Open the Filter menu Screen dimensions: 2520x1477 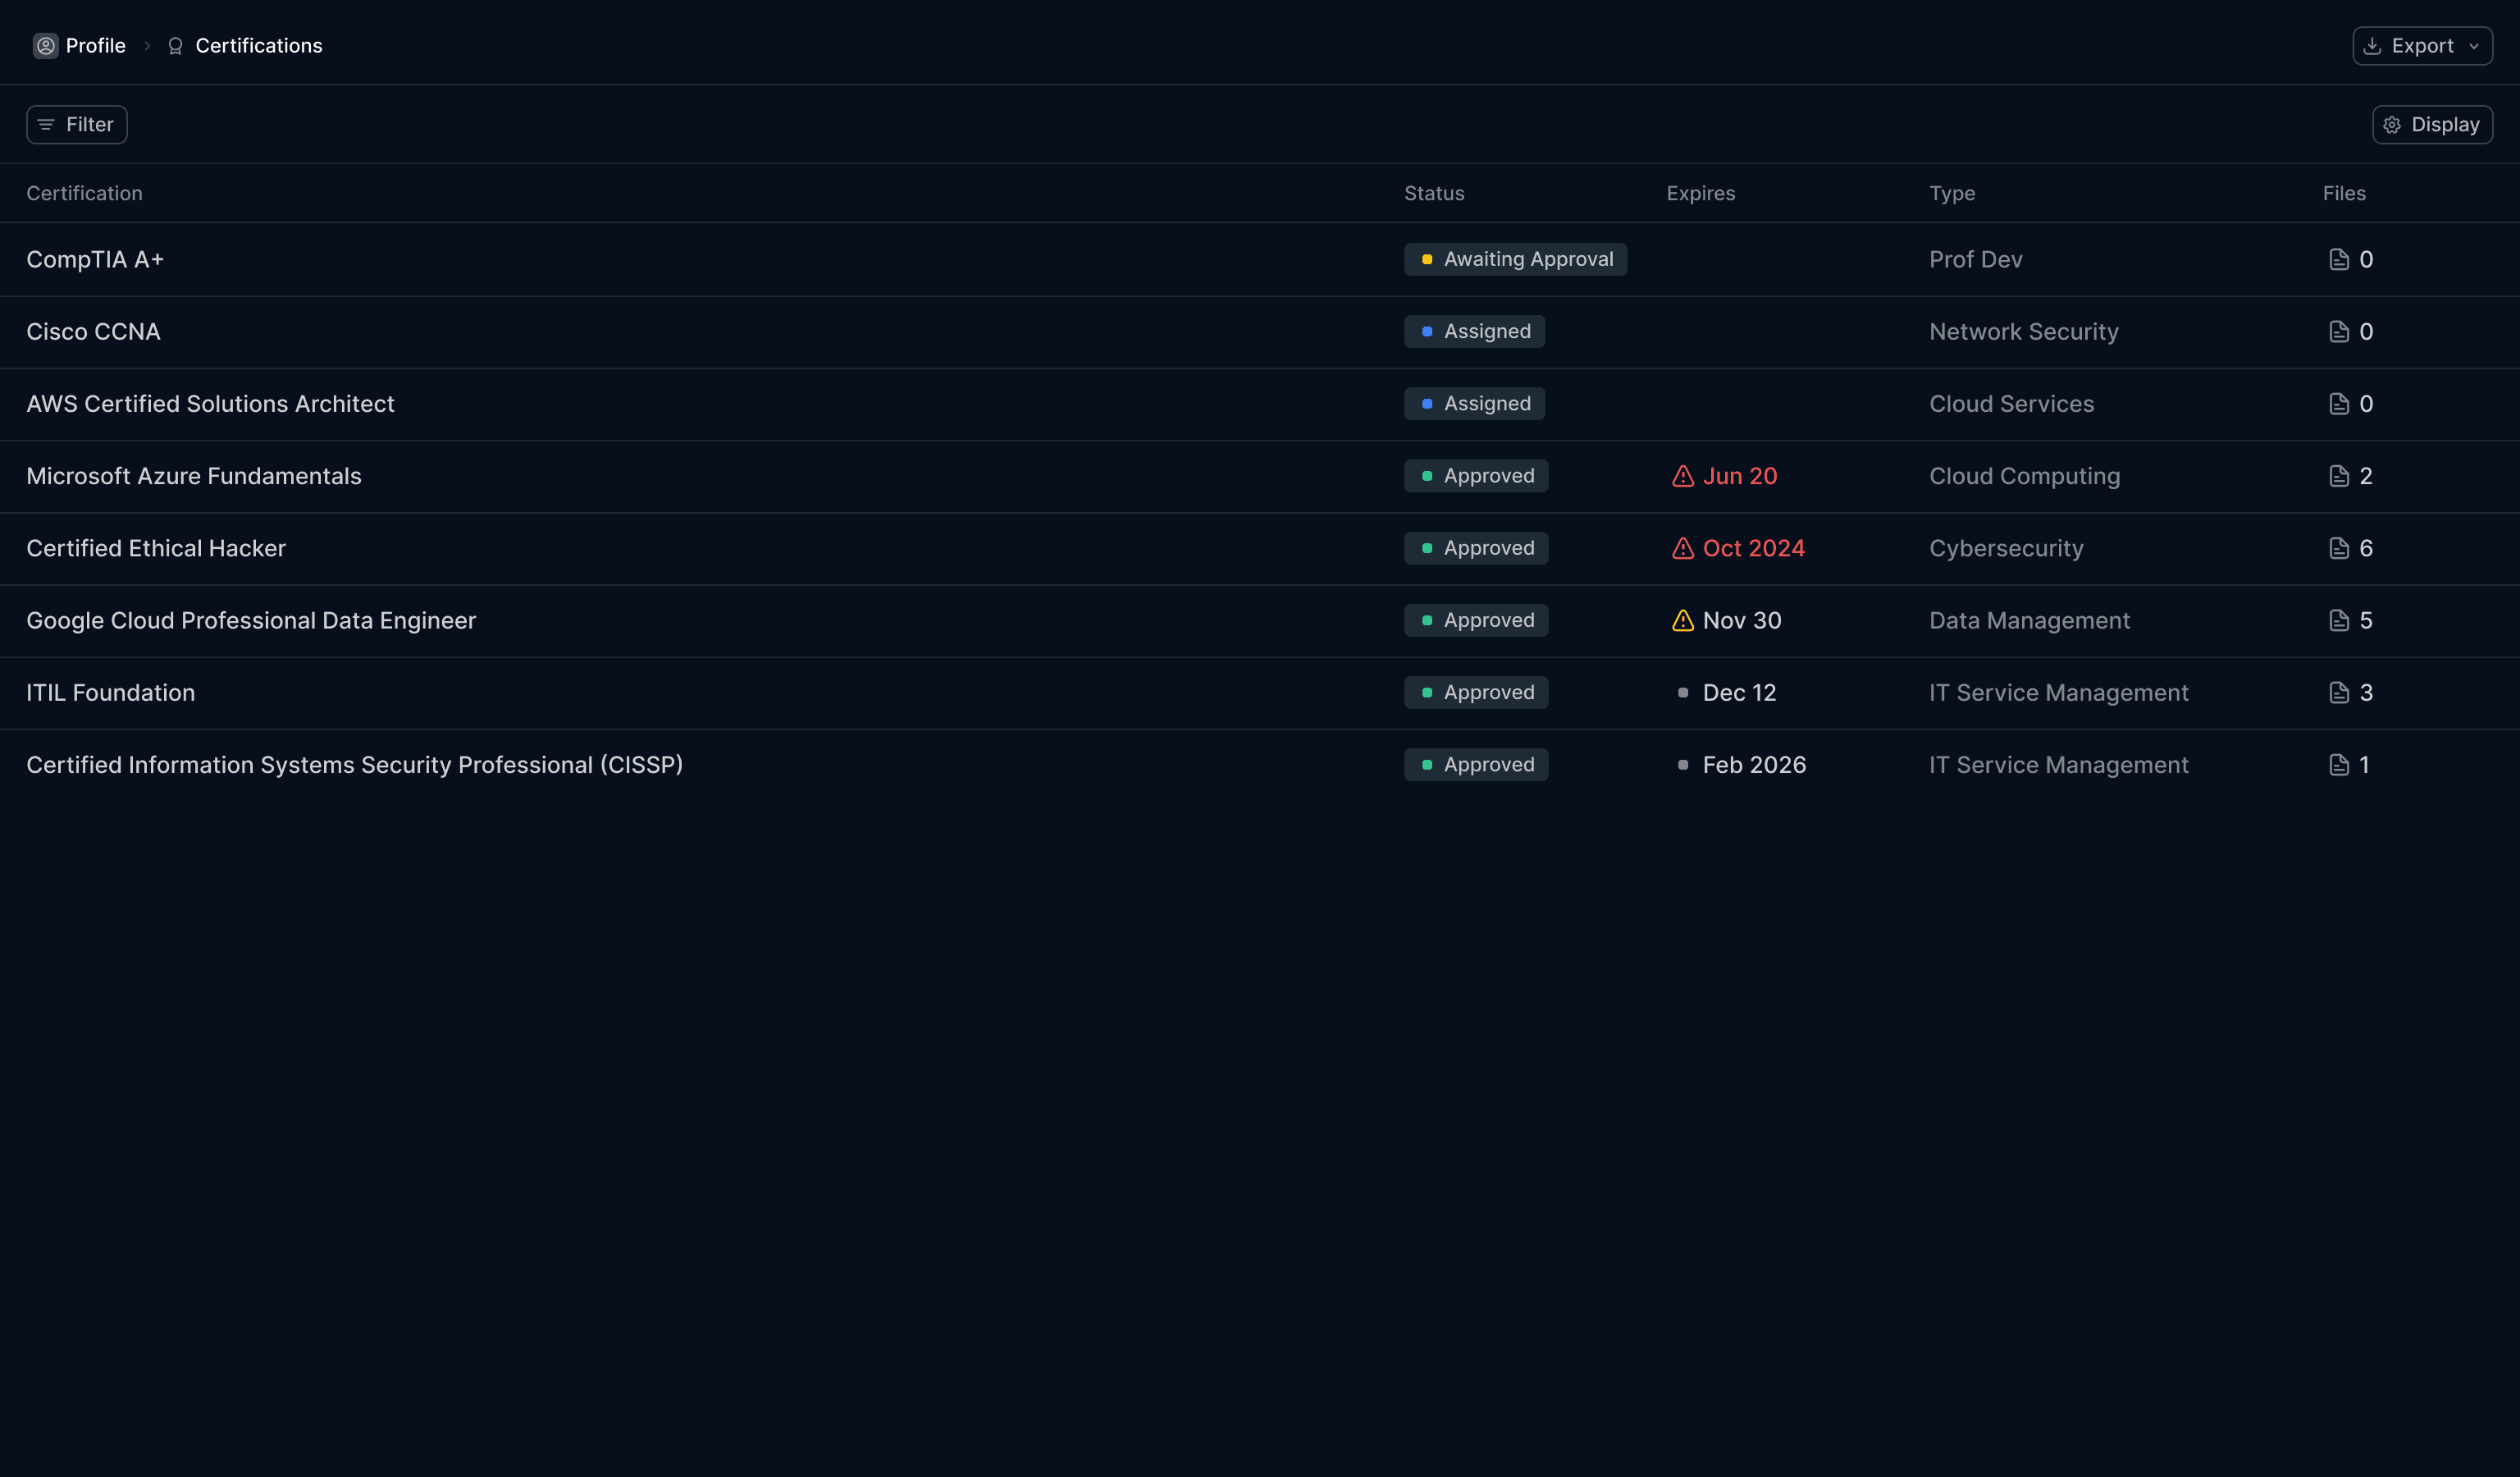coord(77,125)
